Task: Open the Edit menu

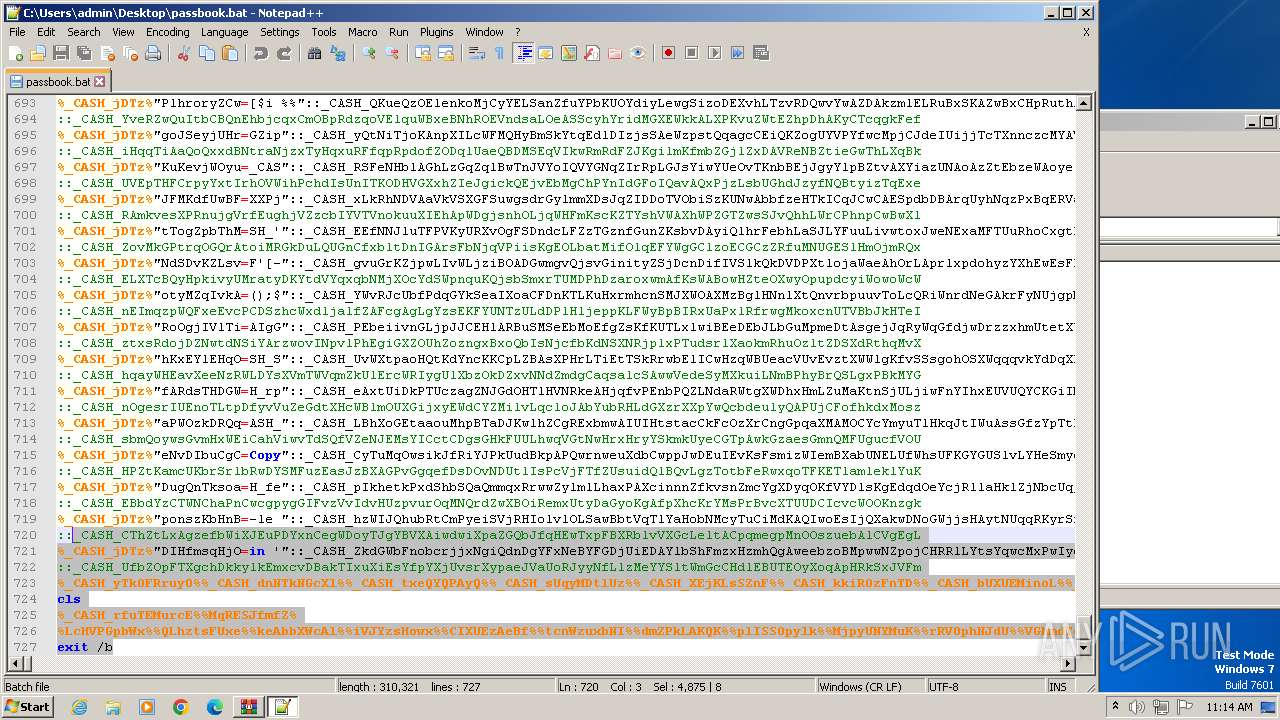Action: click(x=46, y=32)
